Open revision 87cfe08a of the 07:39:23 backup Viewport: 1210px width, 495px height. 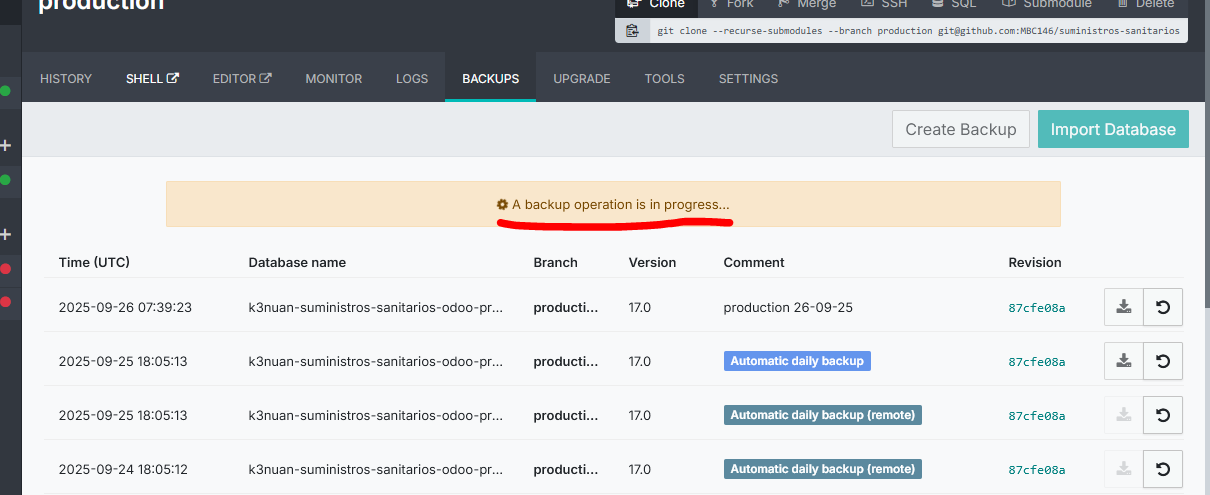(1037, 308)
